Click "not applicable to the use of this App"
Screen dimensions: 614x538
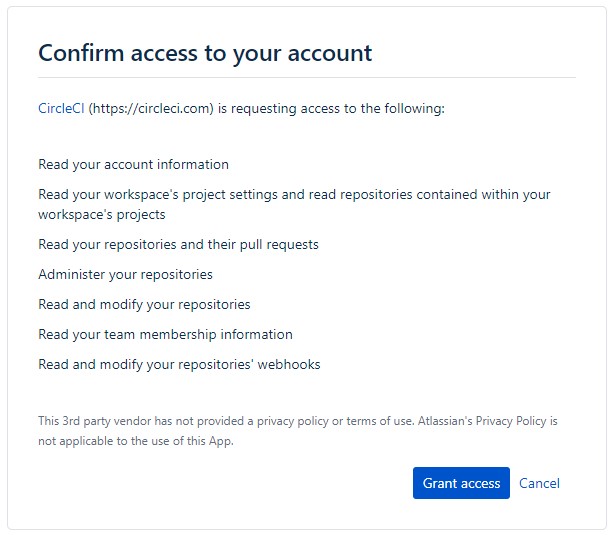pyautogui.click(x=135, y=441)
